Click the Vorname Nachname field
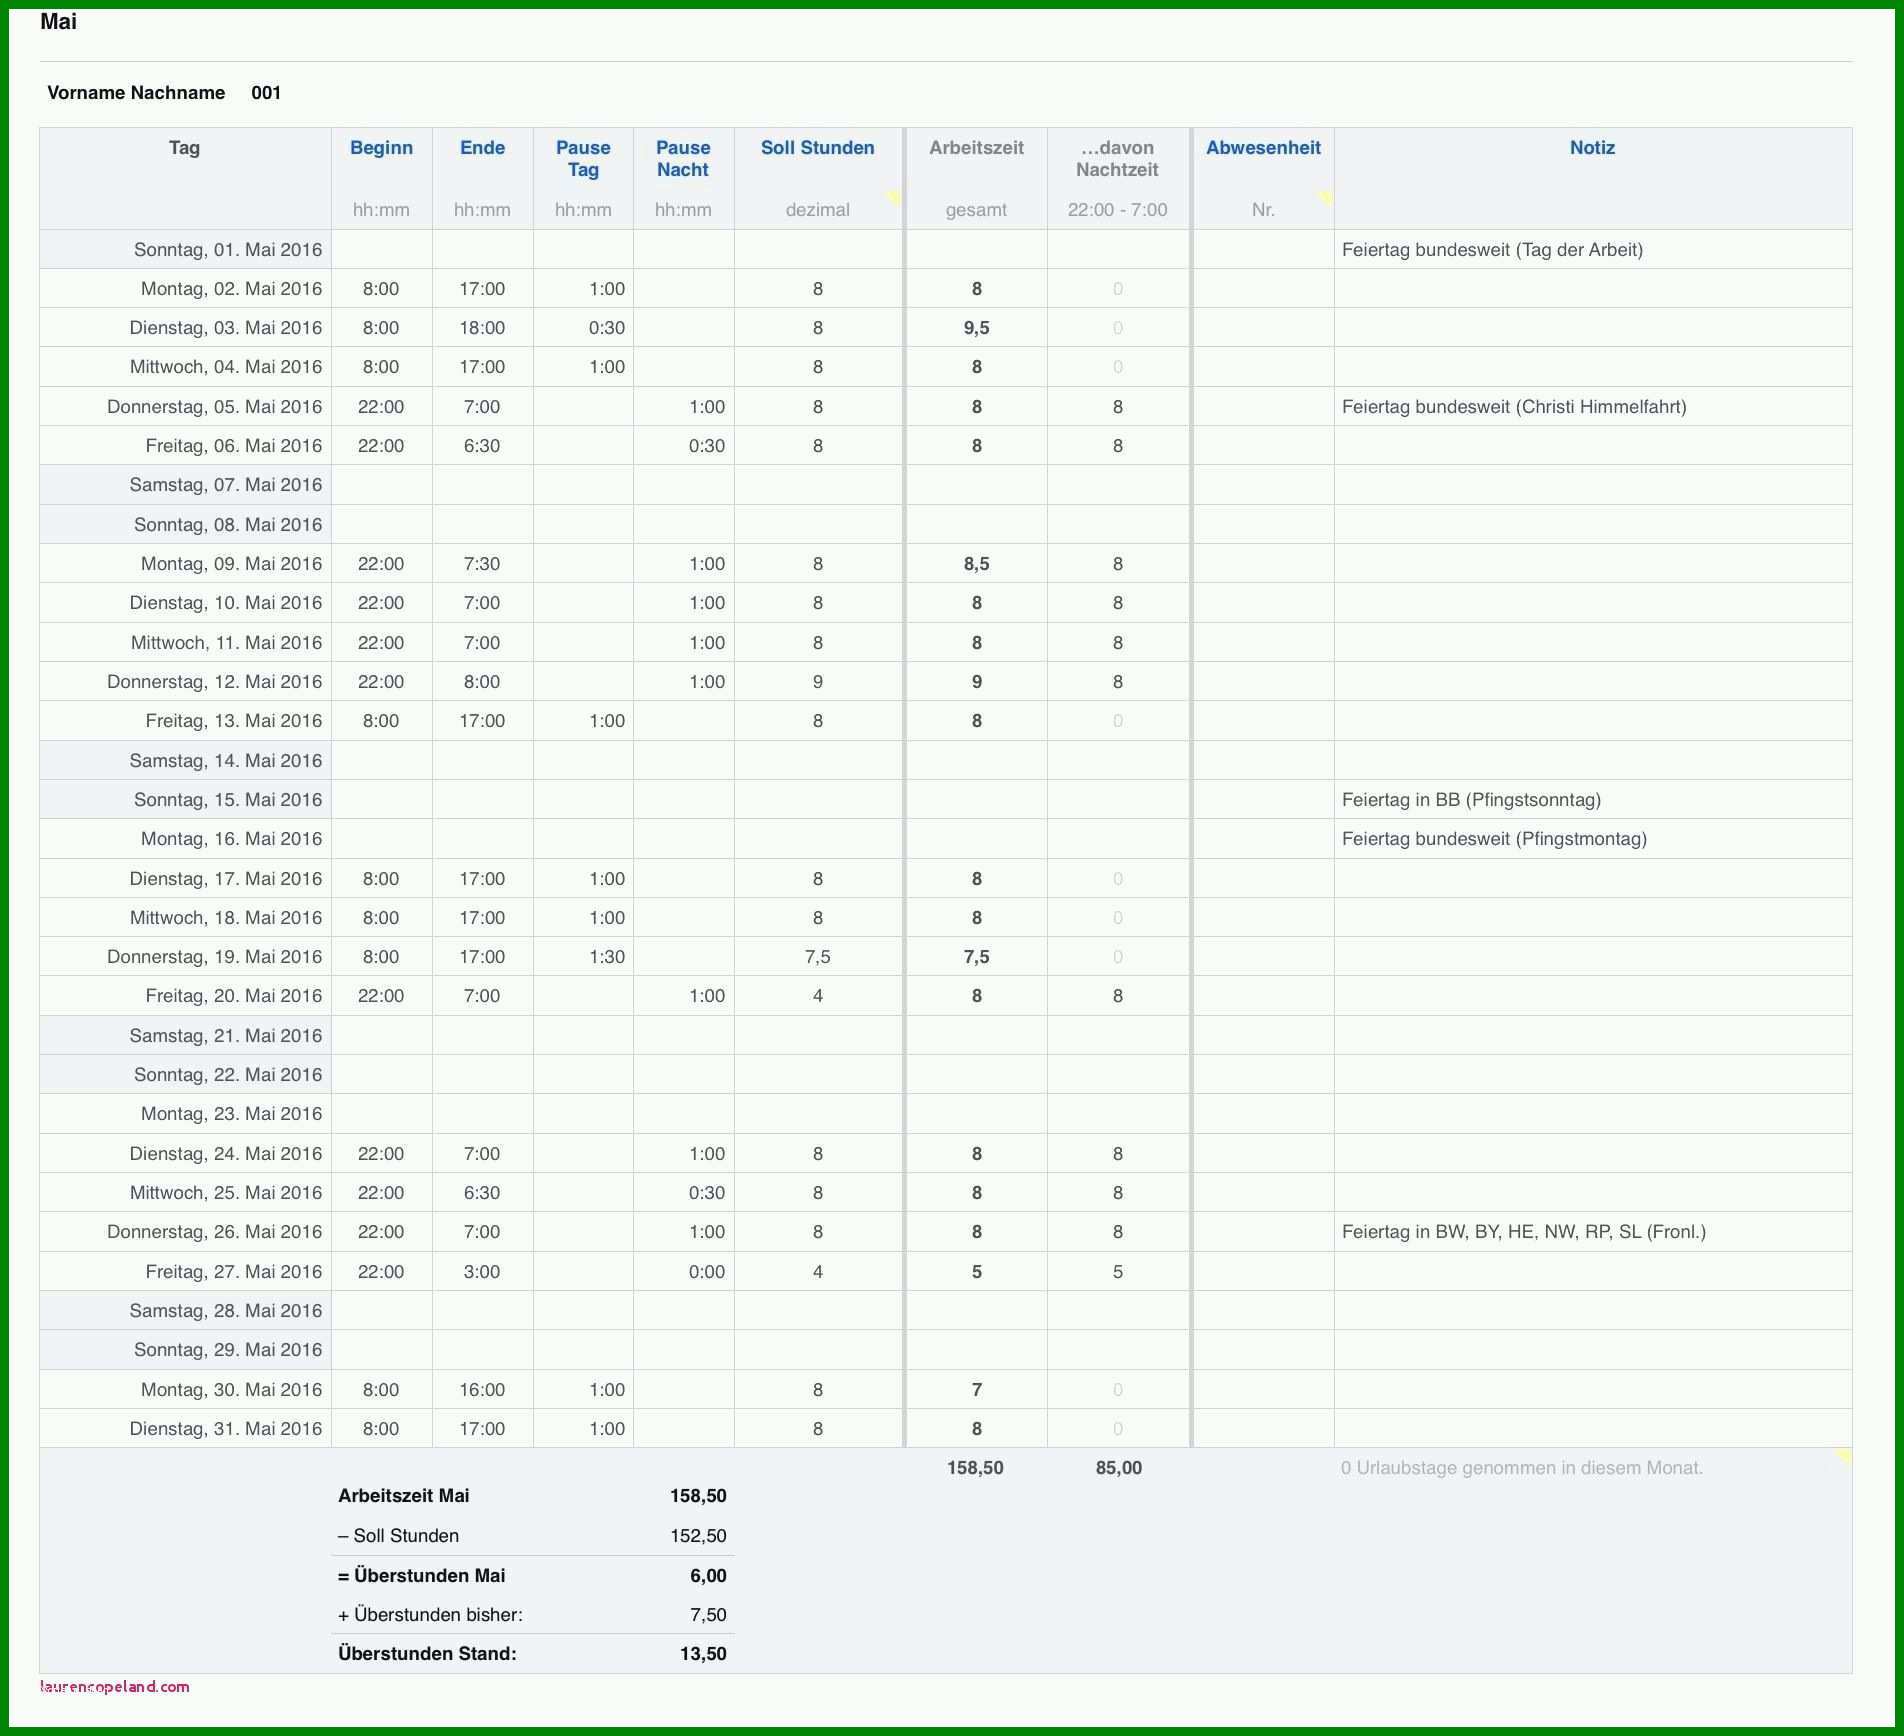 [136, 93]
